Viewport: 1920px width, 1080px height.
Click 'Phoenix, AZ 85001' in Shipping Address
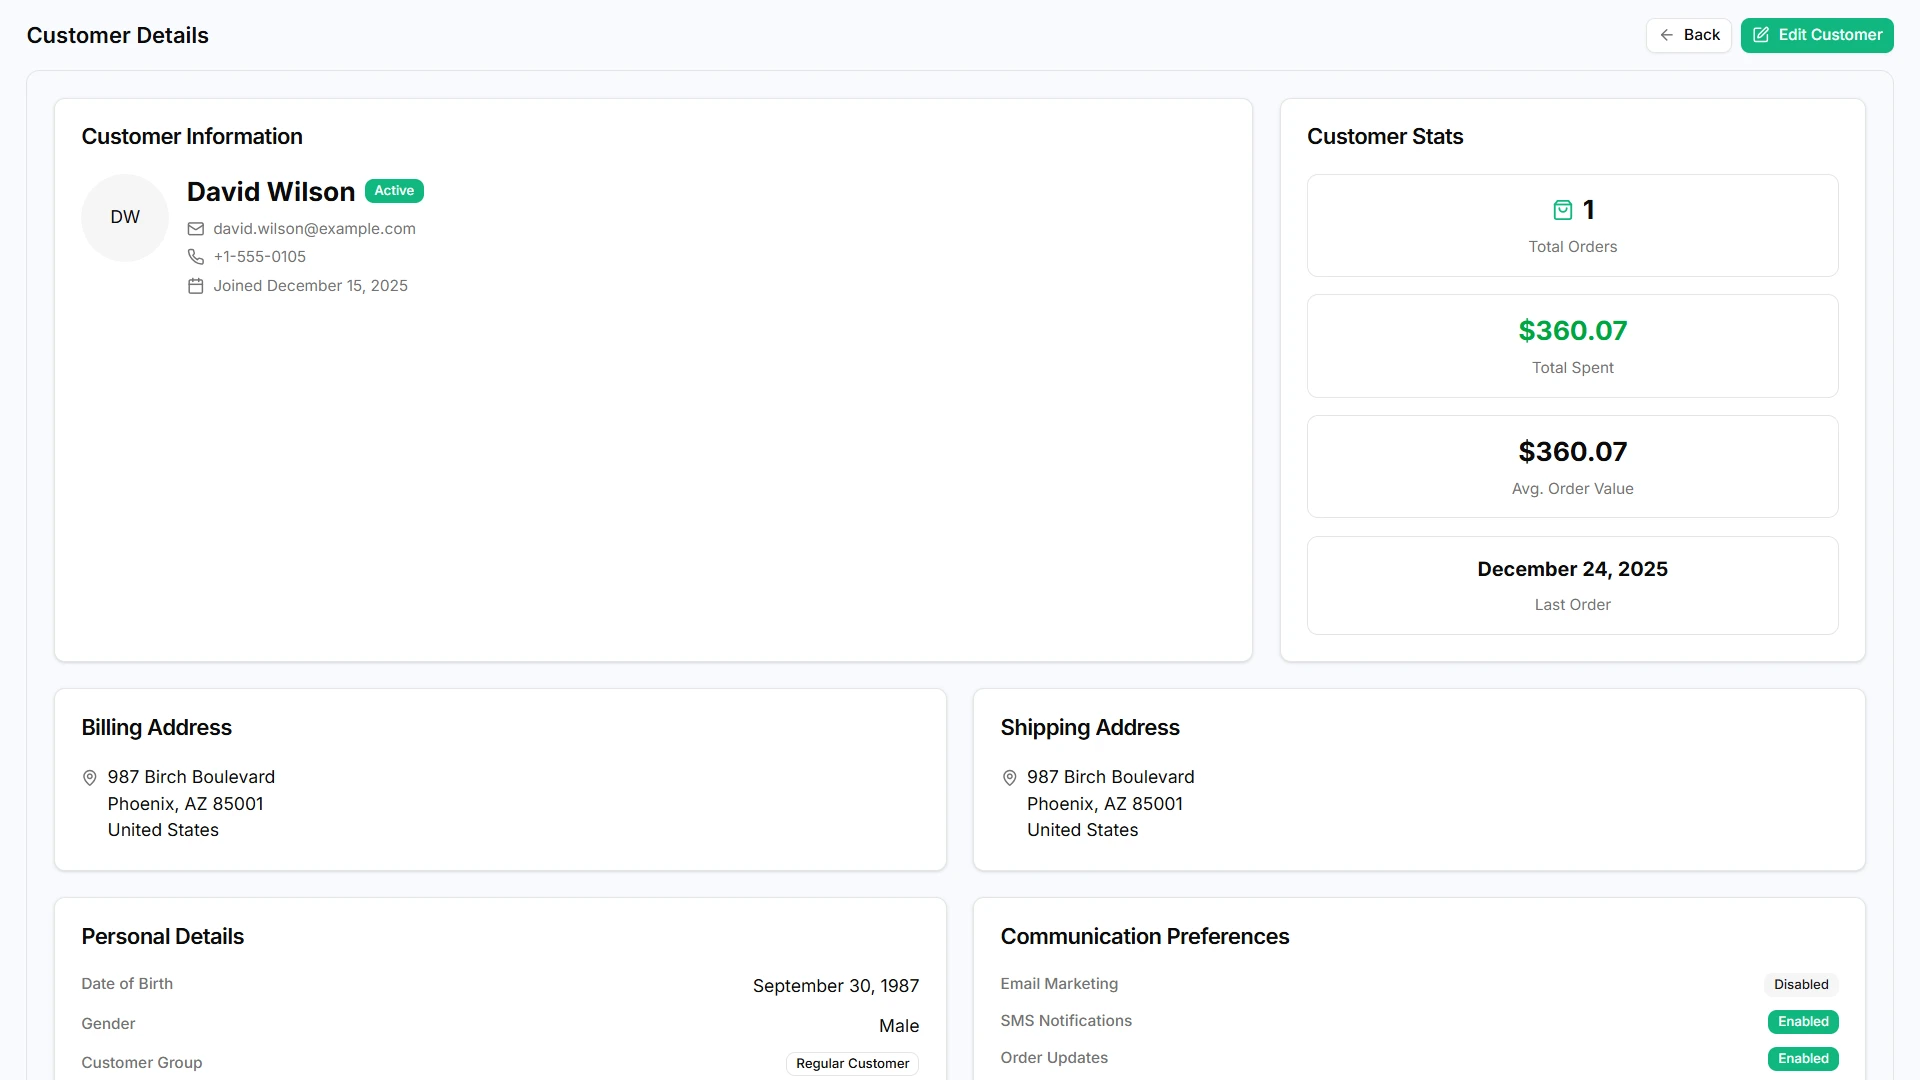coord(1105,804)
